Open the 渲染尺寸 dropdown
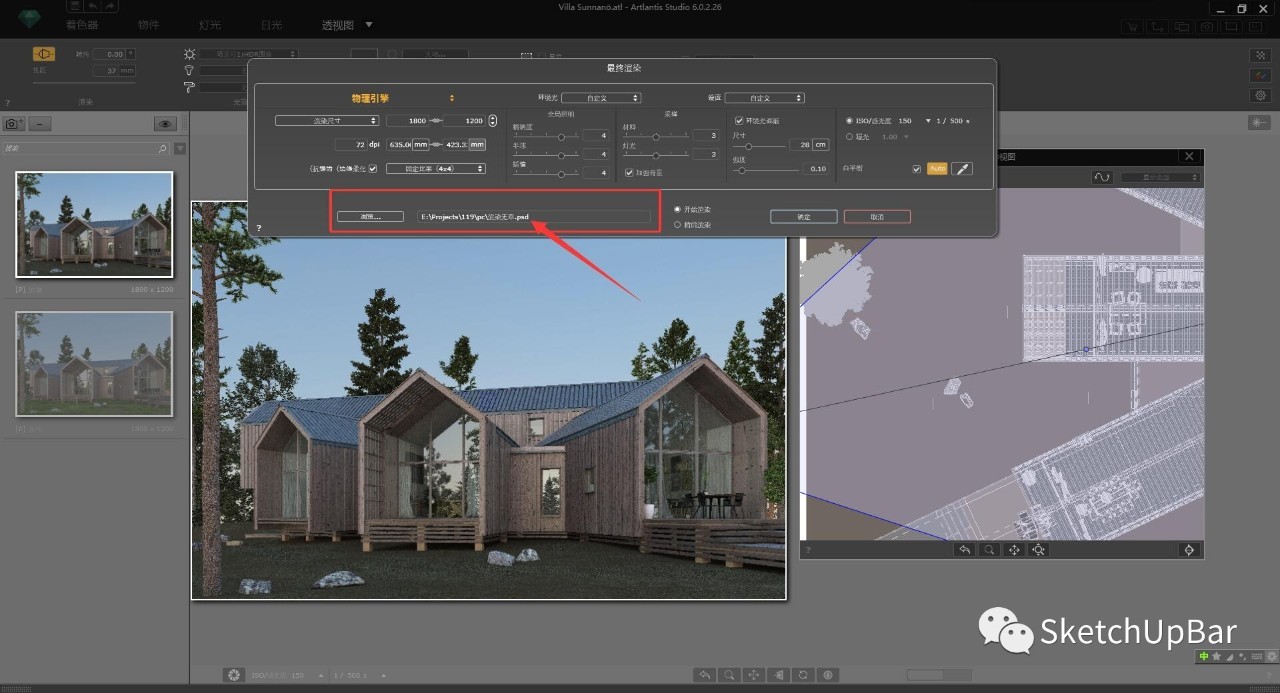Image resolution: width=1280 pixels, height=693 pixels. [x=327, y=120]
